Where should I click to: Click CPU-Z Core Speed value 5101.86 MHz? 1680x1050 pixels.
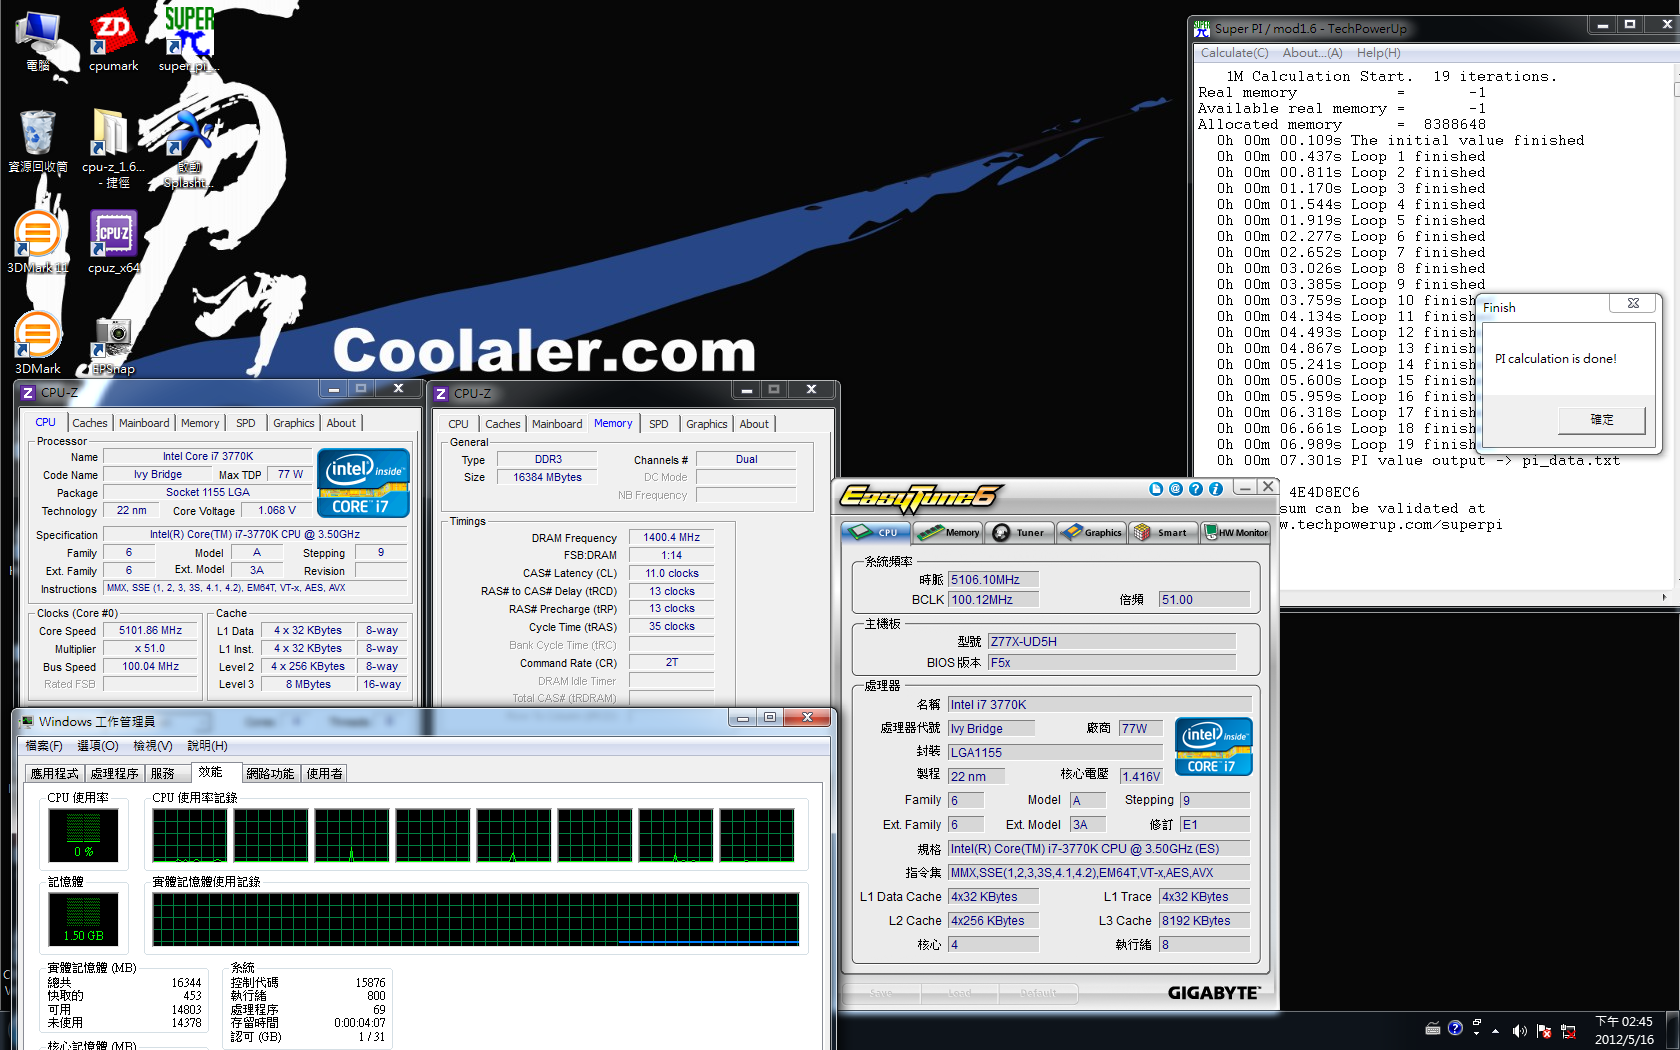[151, 631]
